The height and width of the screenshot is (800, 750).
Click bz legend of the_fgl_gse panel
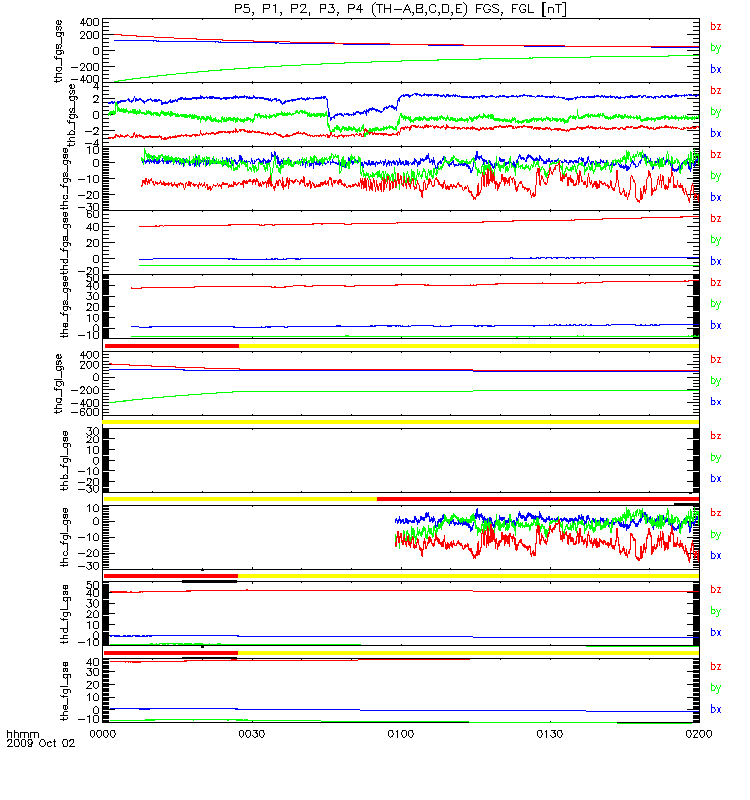[716, 667]
